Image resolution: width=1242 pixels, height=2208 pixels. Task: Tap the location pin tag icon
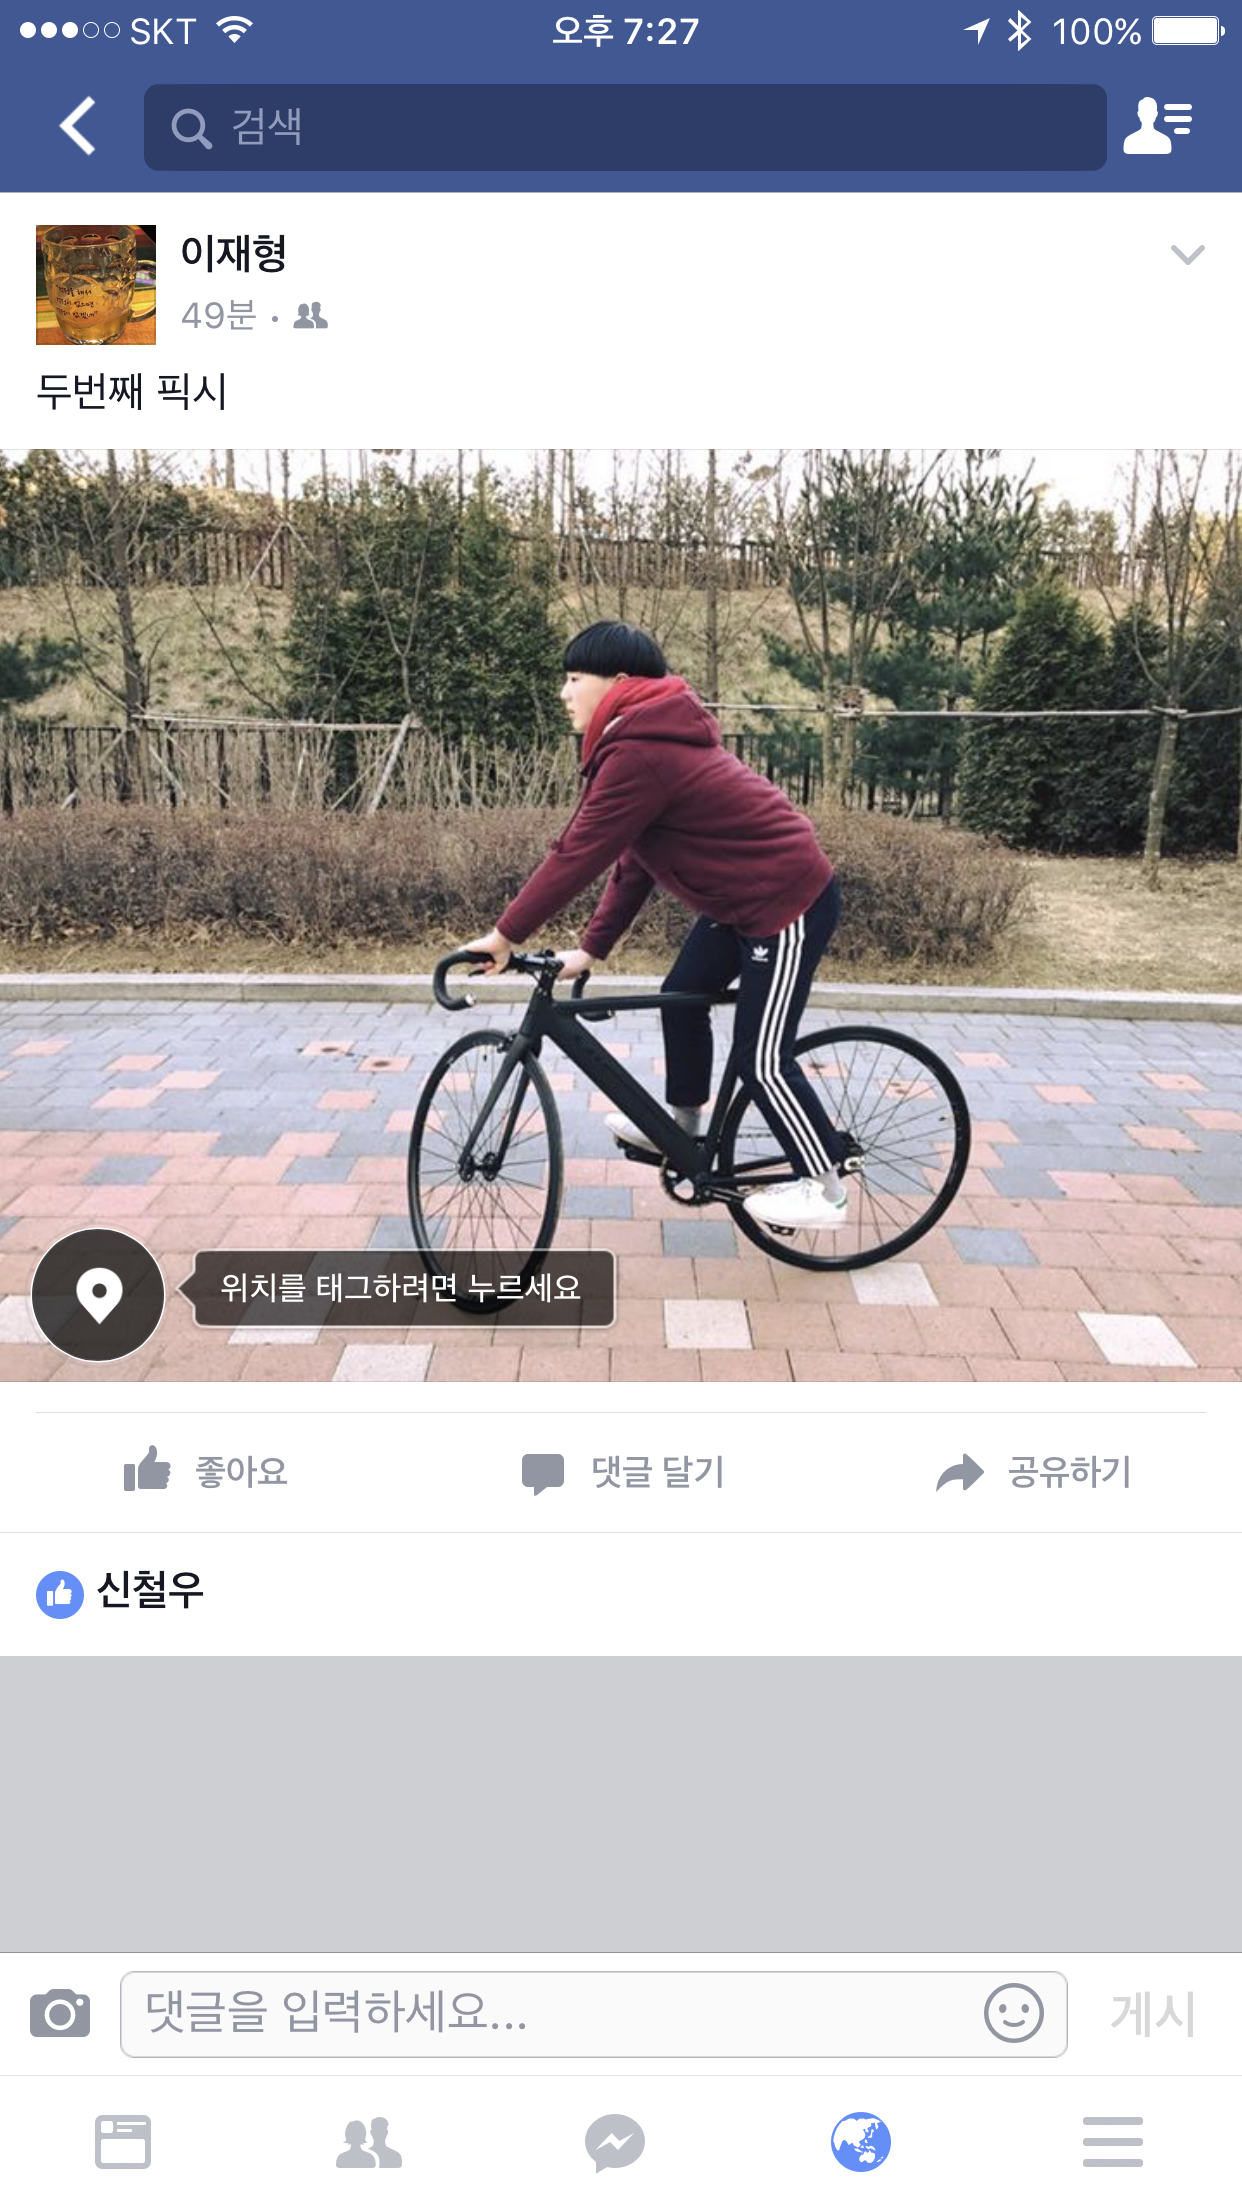coord(98,1294)
